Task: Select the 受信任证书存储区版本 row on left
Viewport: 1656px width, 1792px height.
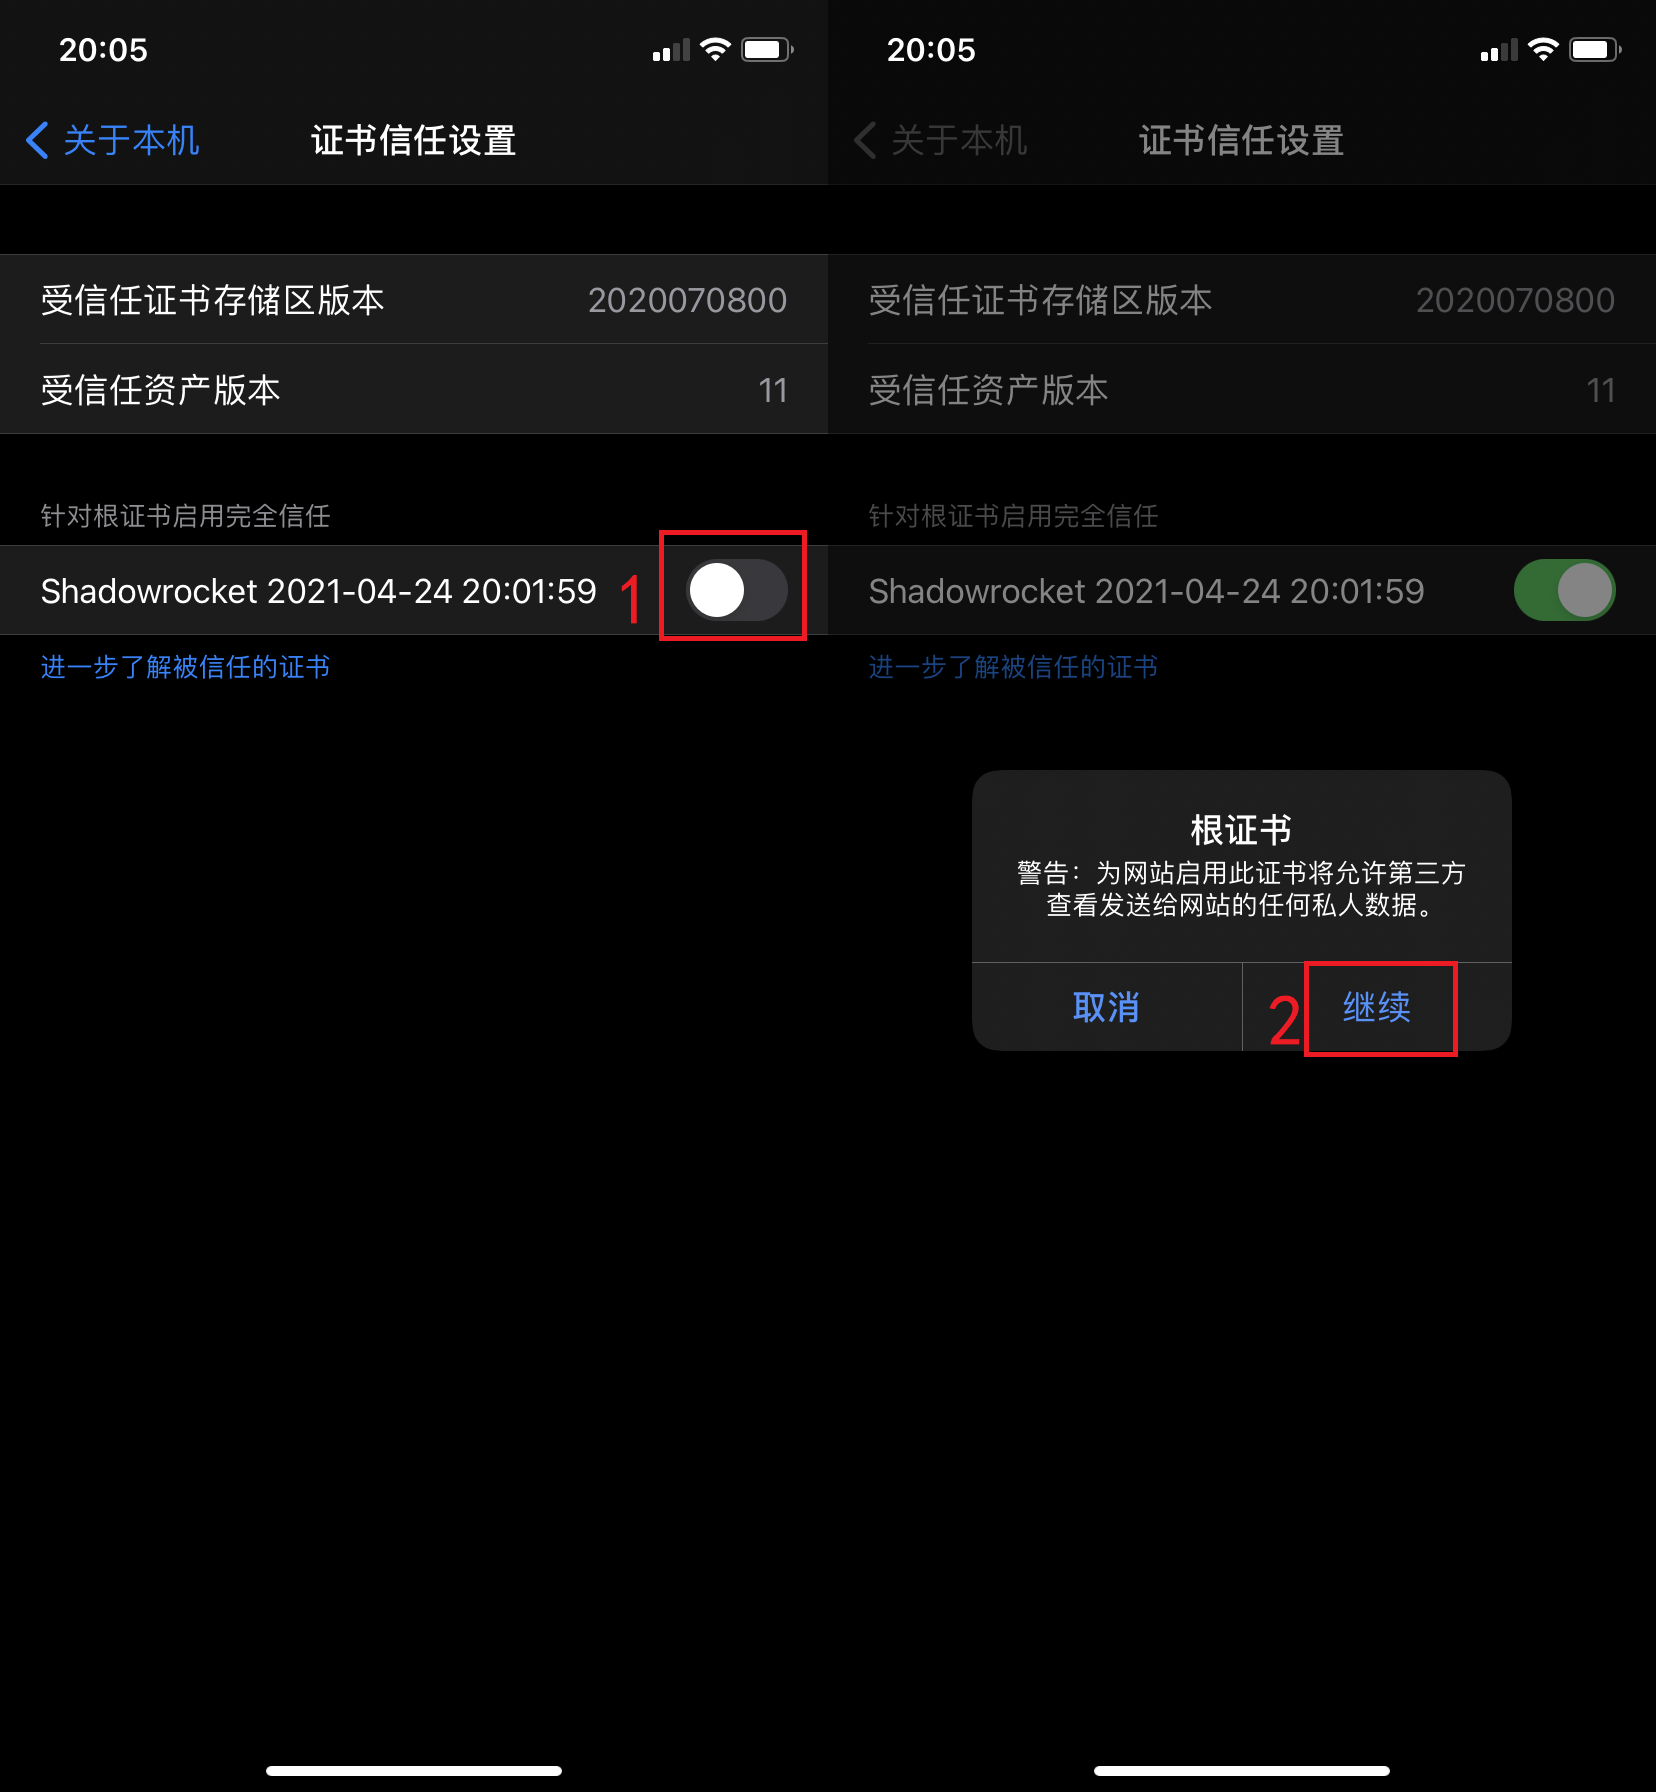Action: pos(414,300)
